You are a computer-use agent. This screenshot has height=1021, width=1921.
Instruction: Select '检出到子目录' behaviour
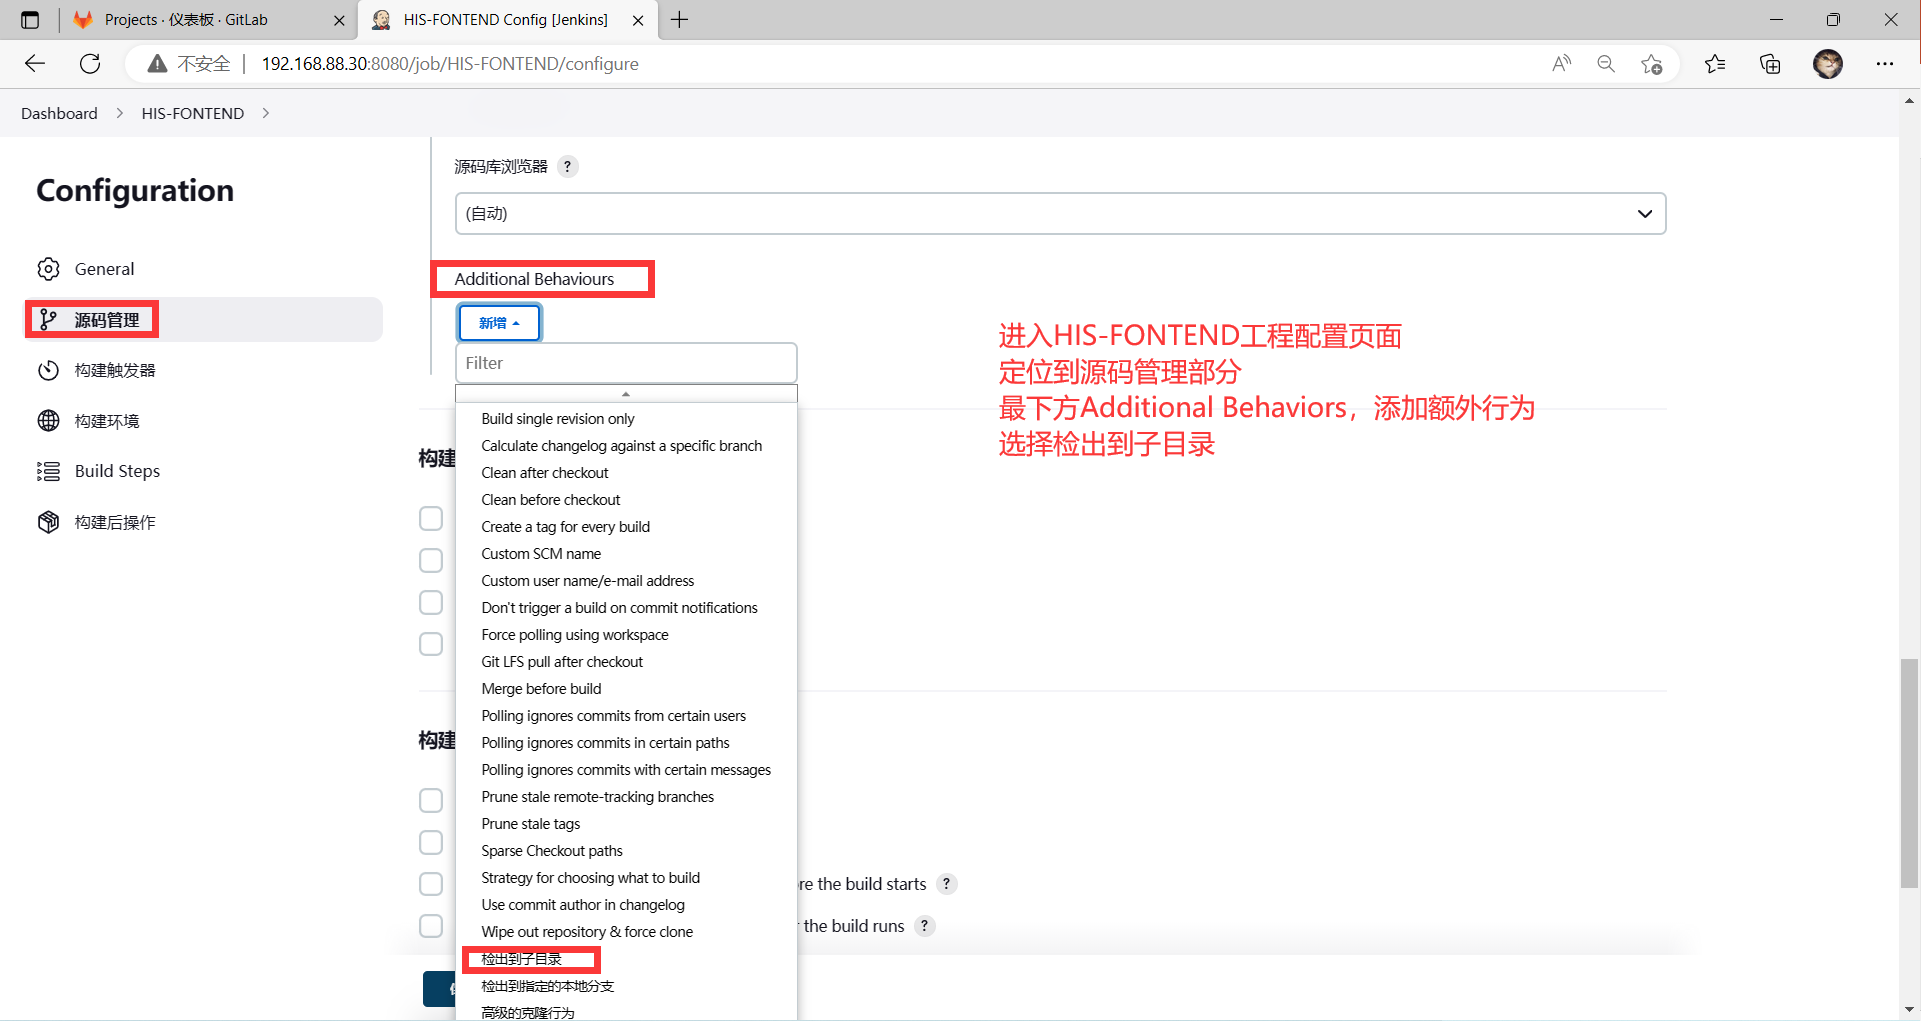tap(522, 959)
